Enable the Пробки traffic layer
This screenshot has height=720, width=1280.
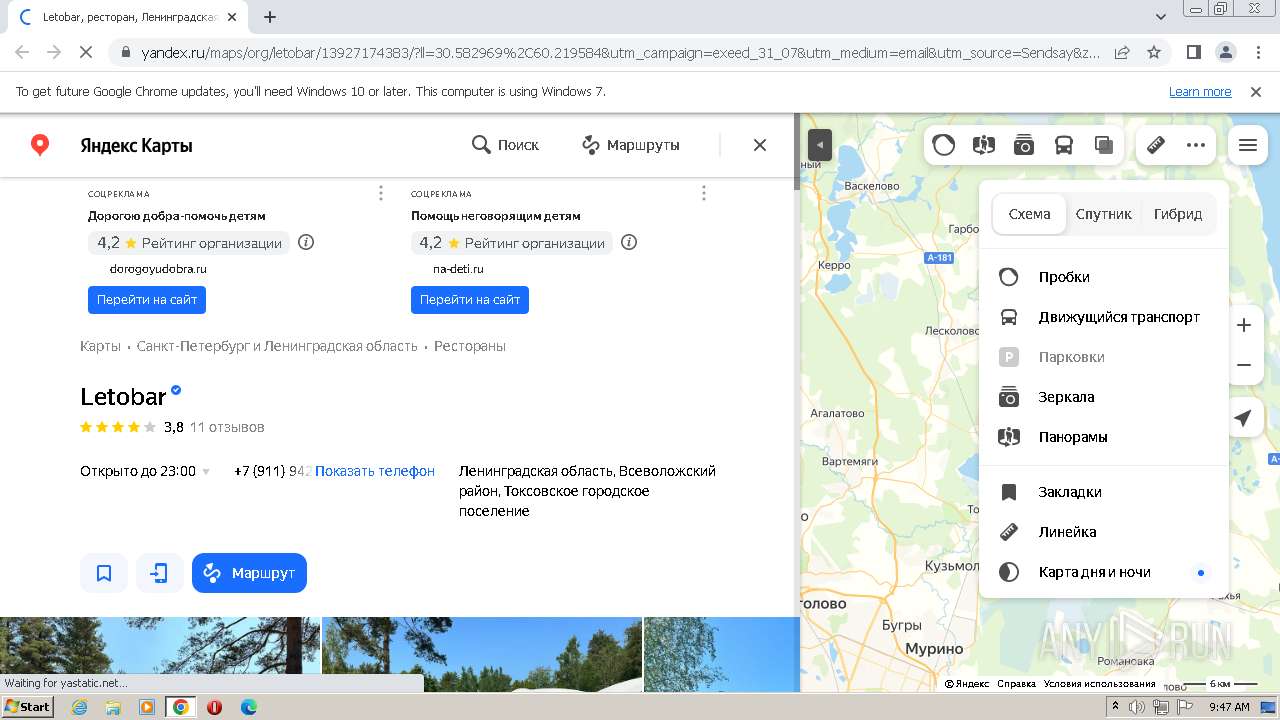point(1103,277)
